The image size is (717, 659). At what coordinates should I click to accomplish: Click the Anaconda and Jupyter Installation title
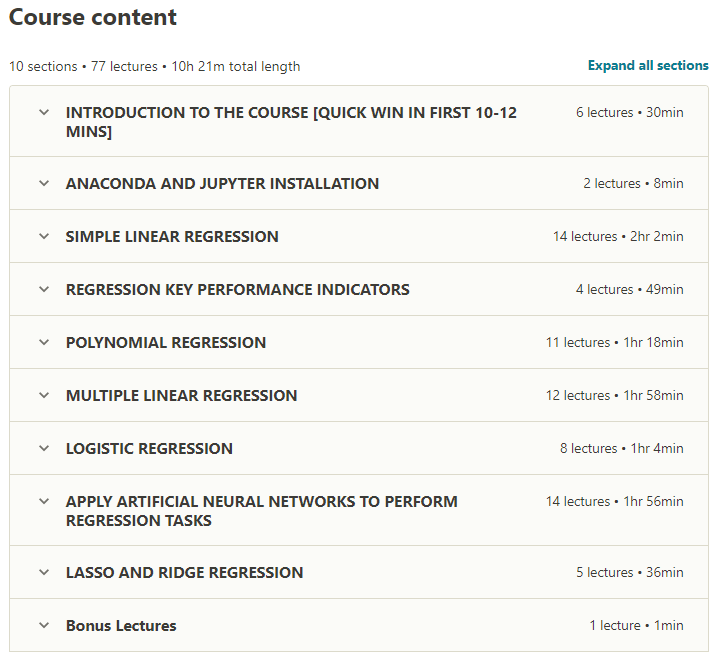pos(222,184)
